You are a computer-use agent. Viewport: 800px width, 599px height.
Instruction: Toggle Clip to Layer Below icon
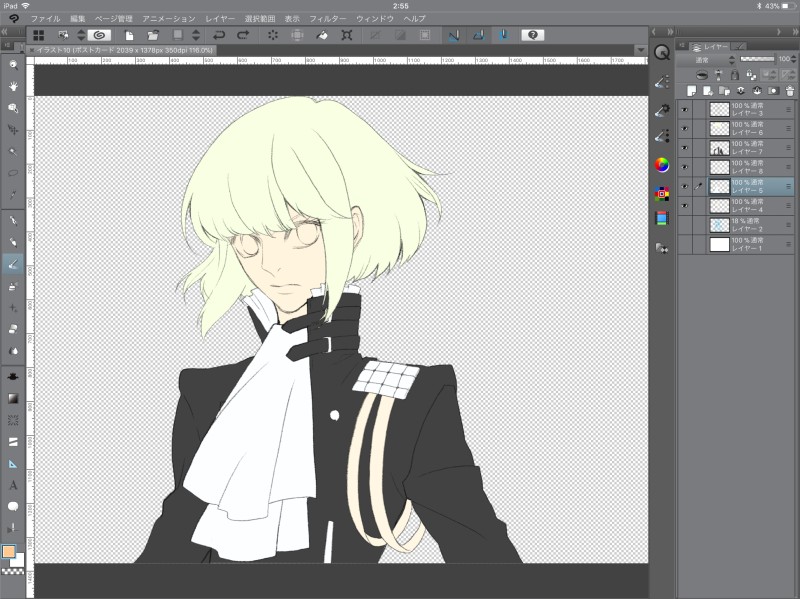(x=702, y=75)
